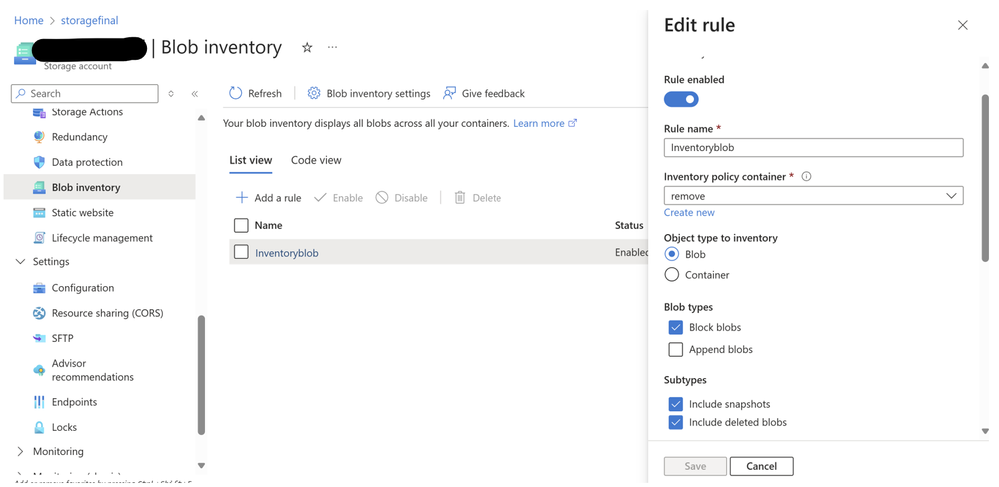This screenshot has width=999, height=487.
Task: Switch to the List view tab
Action: pos(251,160)
